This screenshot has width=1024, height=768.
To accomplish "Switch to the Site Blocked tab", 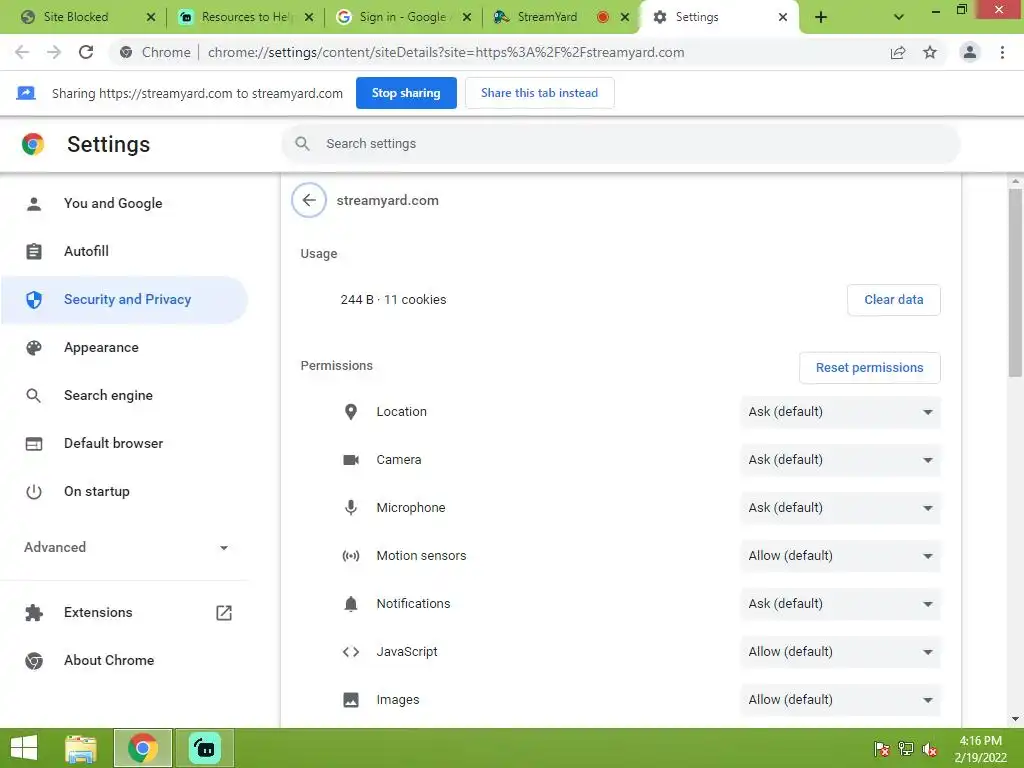I will pos(76,17).
